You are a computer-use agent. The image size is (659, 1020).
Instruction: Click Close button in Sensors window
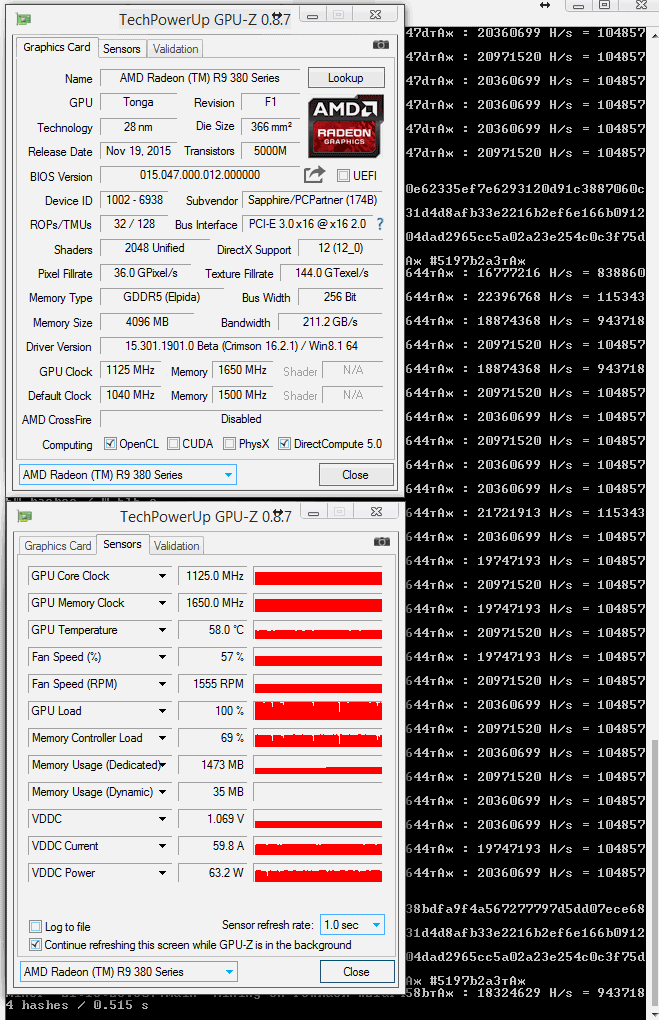356,972
